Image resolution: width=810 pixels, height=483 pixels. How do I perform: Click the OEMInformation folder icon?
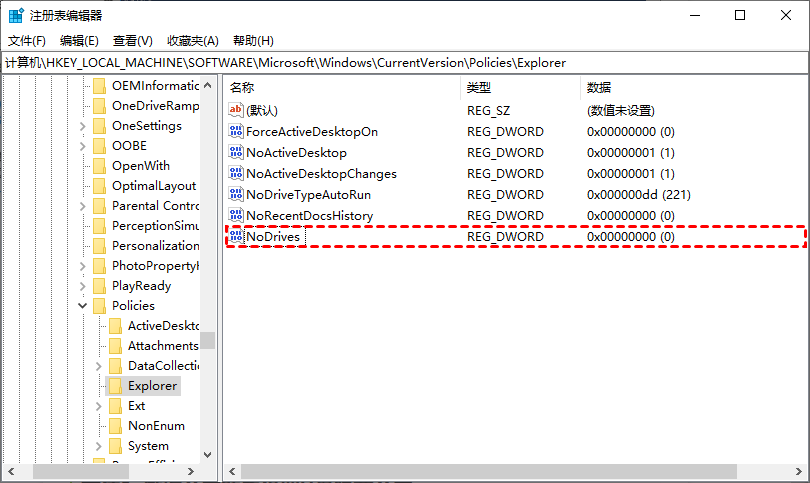pos(99,86)
